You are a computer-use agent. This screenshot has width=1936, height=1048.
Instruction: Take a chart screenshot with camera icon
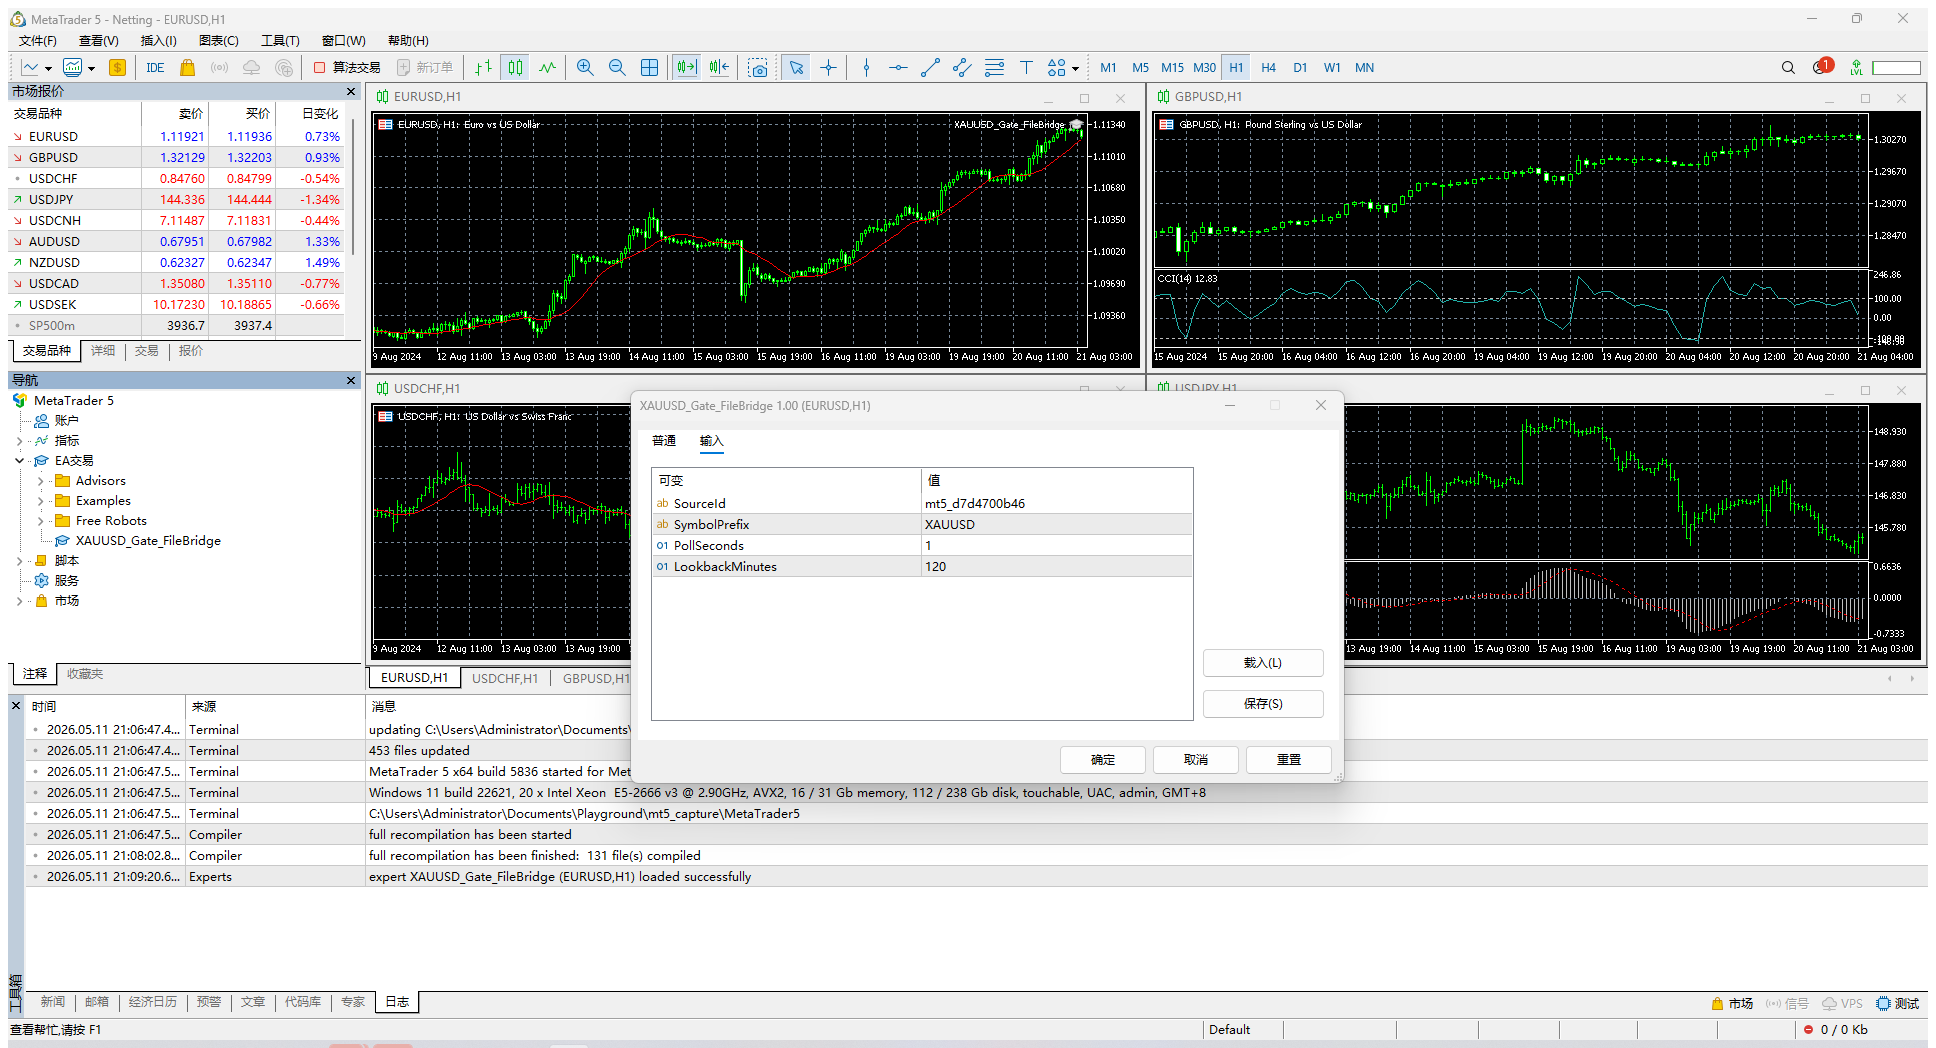tap(758, 68)
